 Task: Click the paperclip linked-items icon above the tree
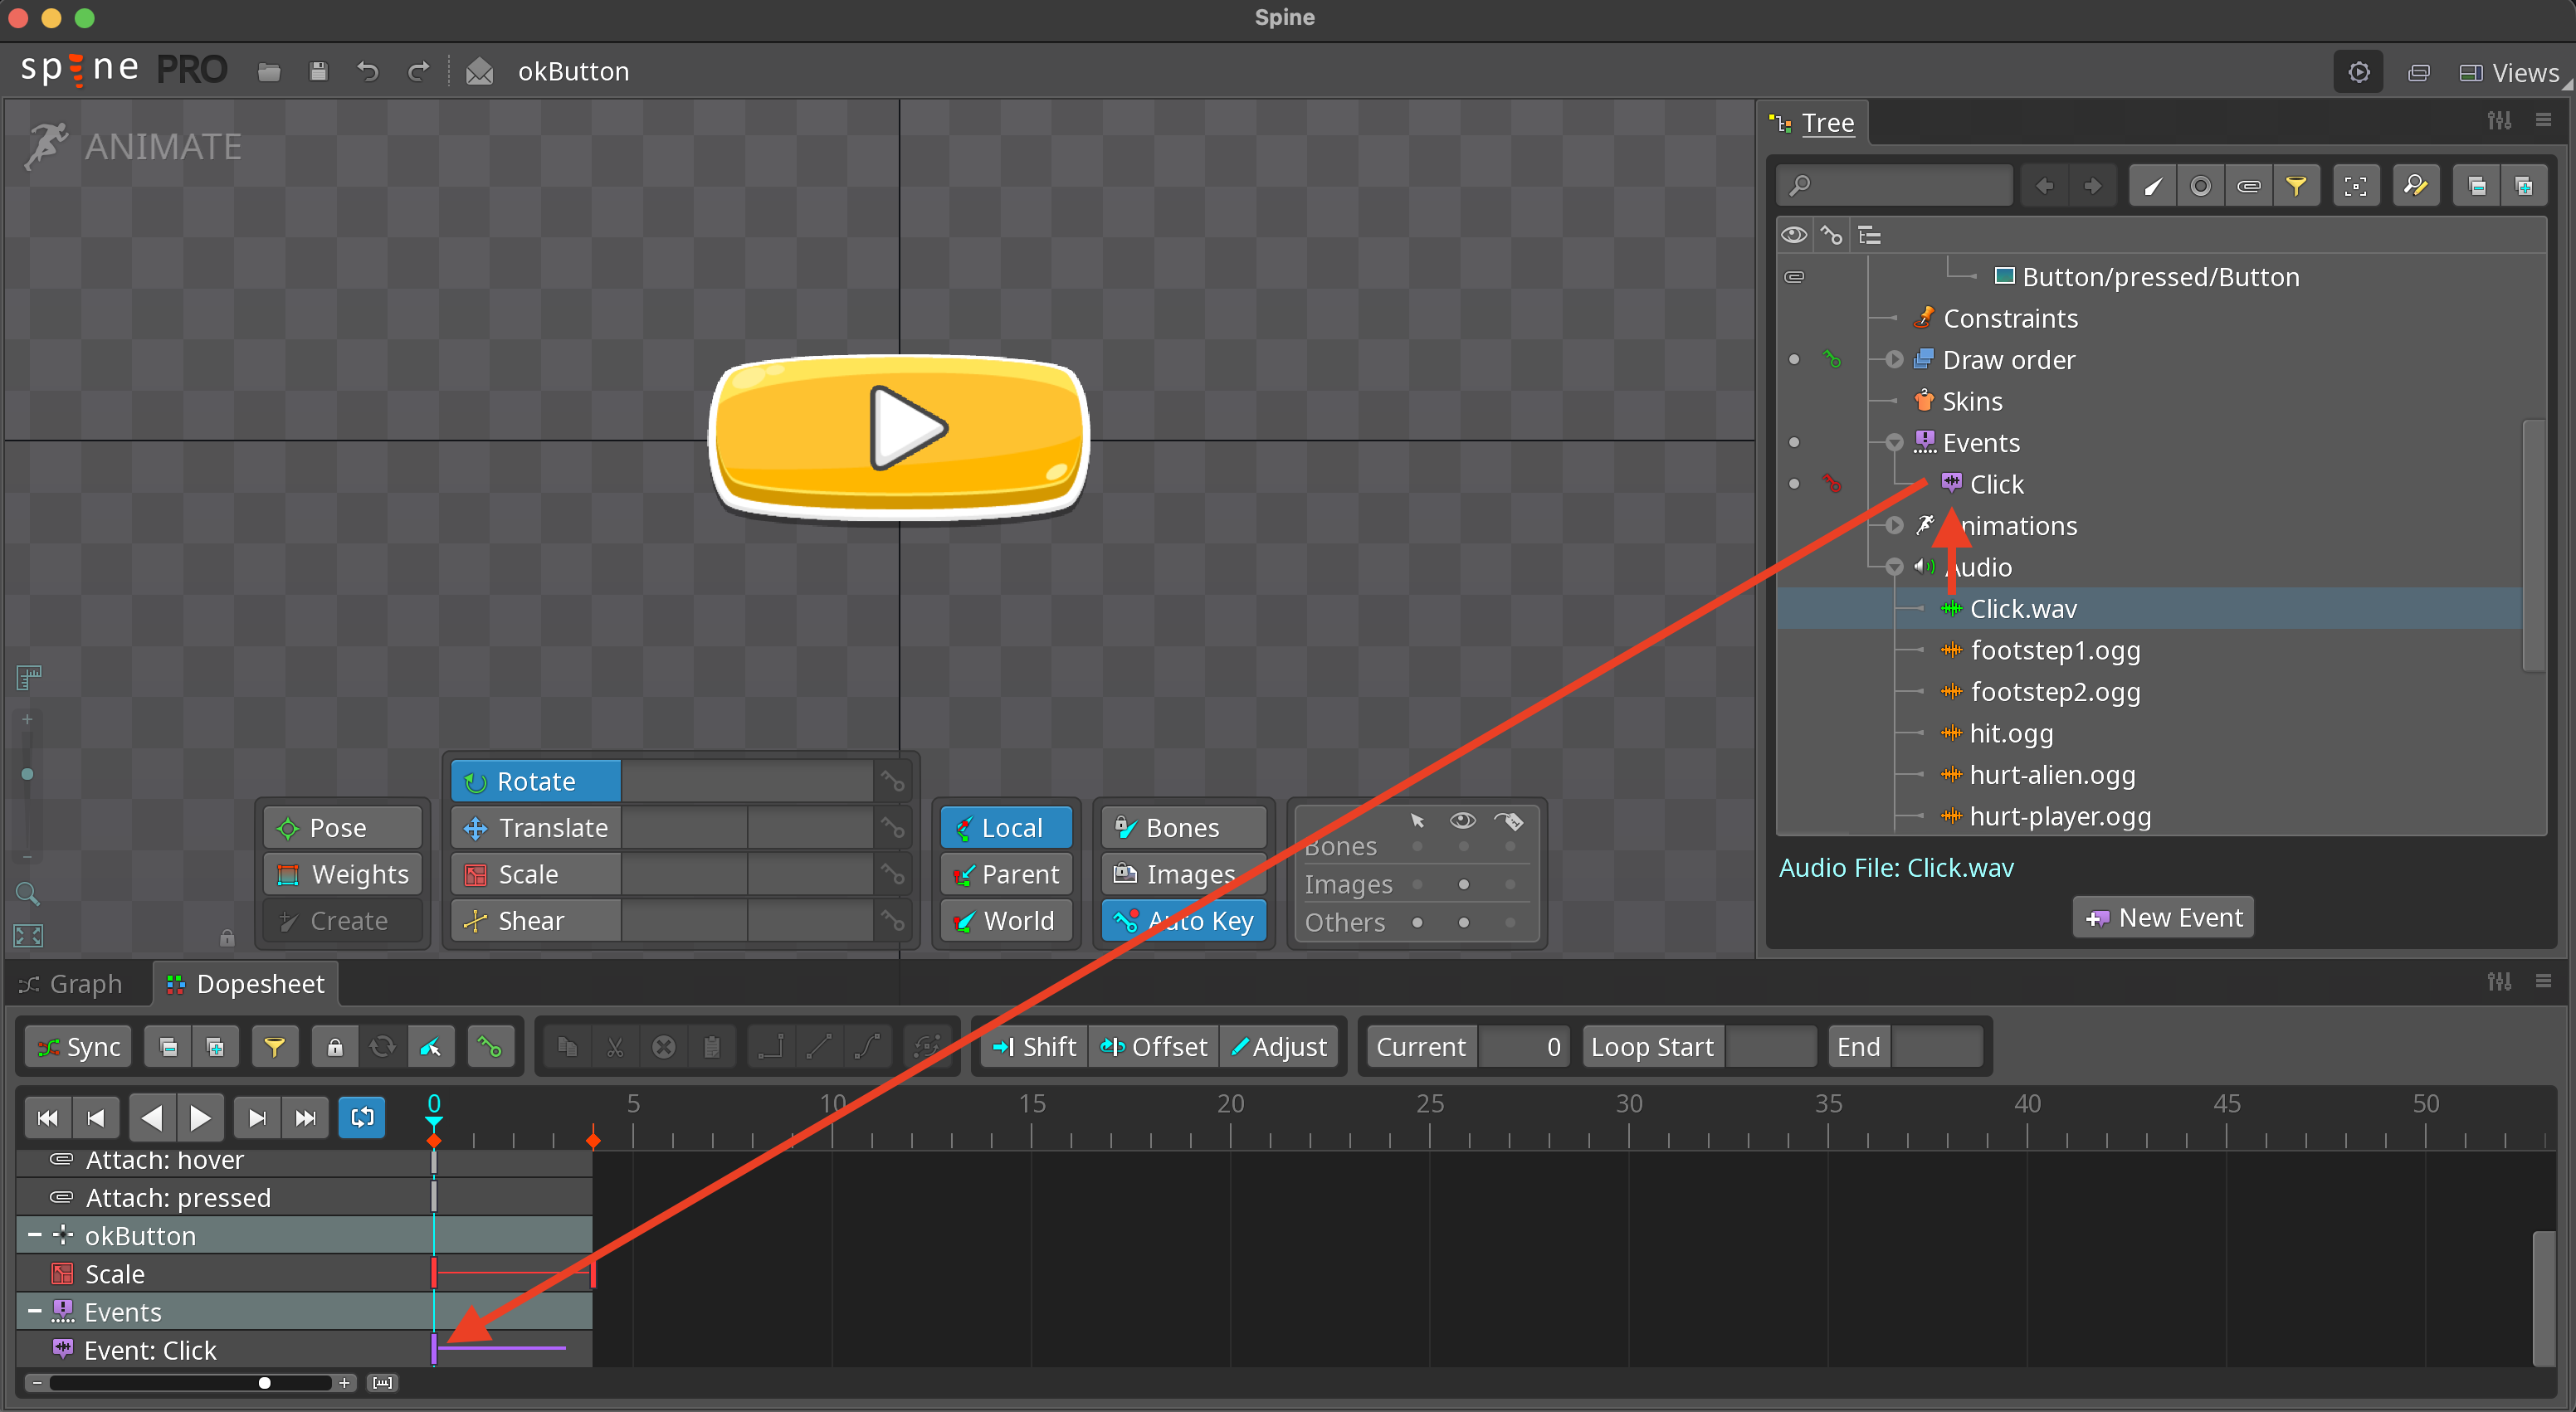pyautogui.click(x=2249, y=185)
